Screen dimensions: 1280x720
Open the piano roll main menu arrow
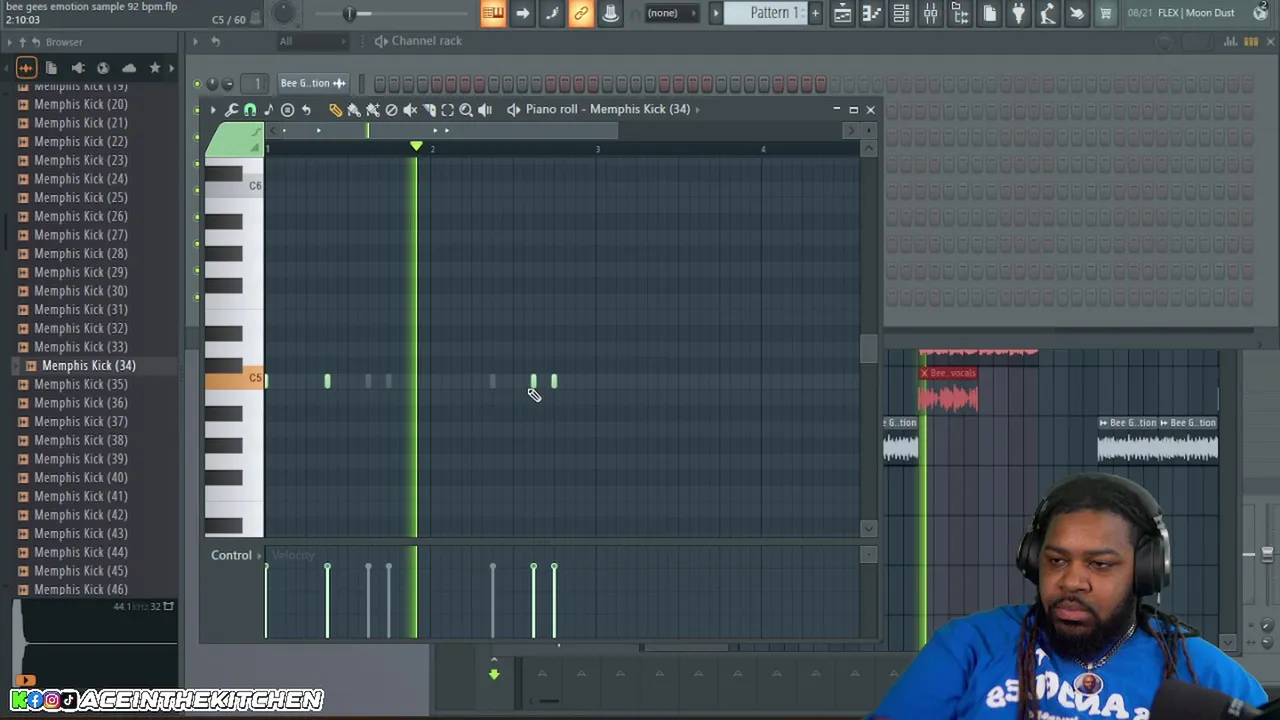212,110
